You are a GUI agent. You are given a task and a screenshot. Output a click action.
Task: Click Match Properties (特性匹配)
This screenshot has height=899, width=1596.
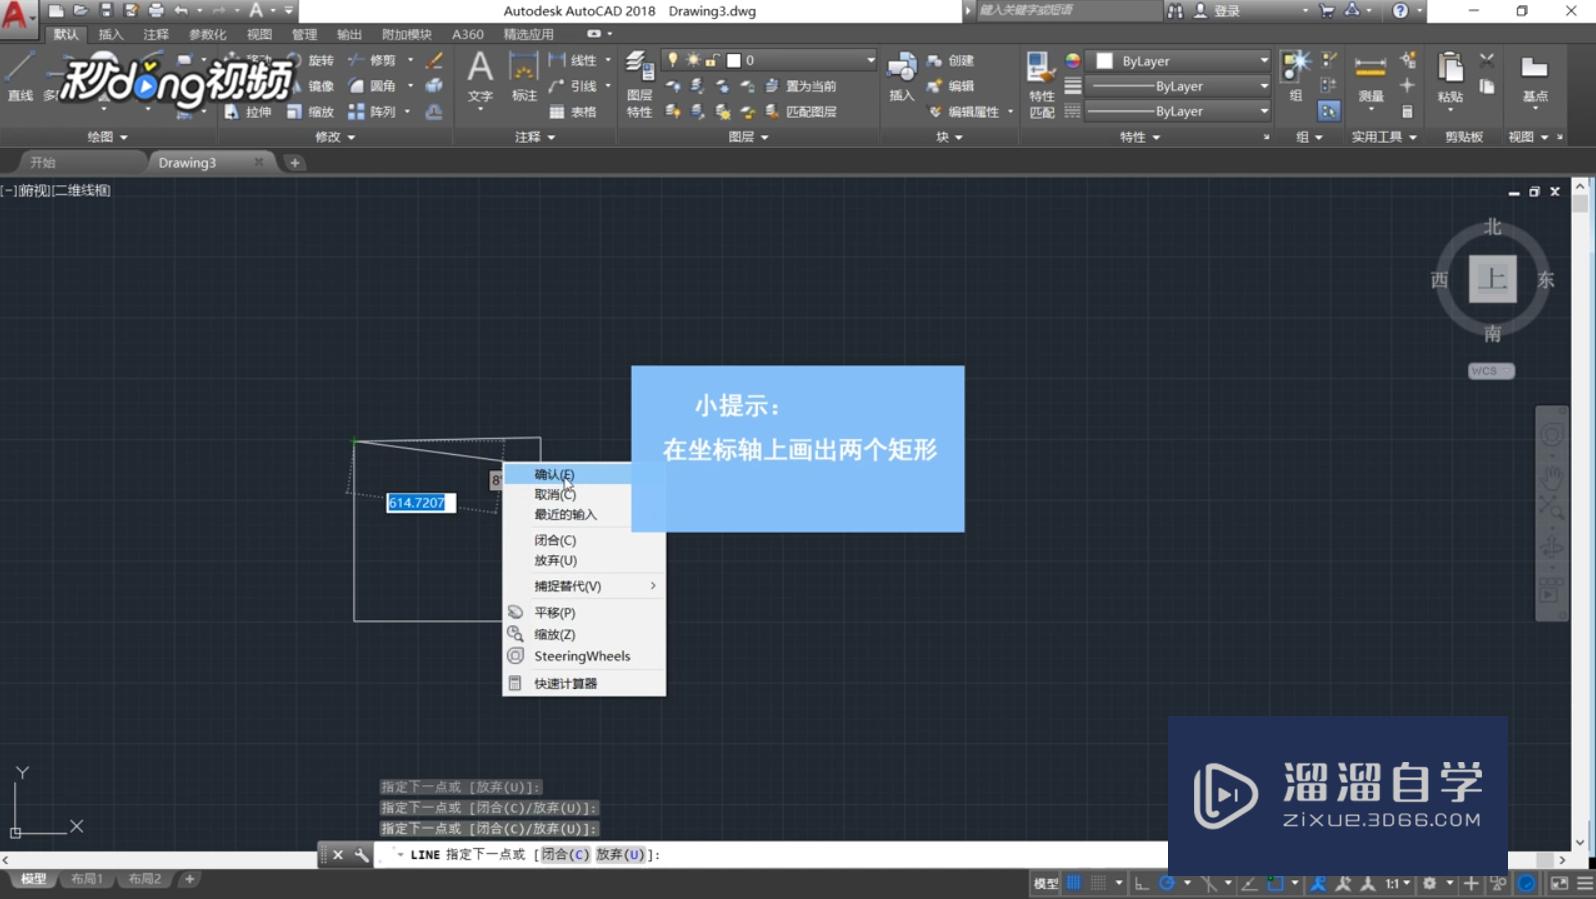pyautogui.click(x=1041, y=84)
